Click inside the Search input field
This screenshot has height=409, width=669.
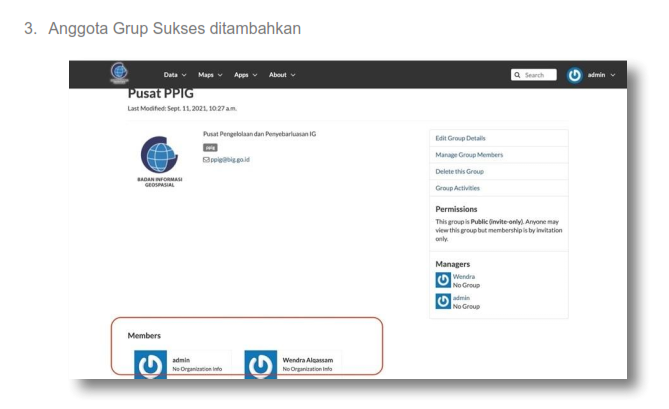(x=538, y=75)
